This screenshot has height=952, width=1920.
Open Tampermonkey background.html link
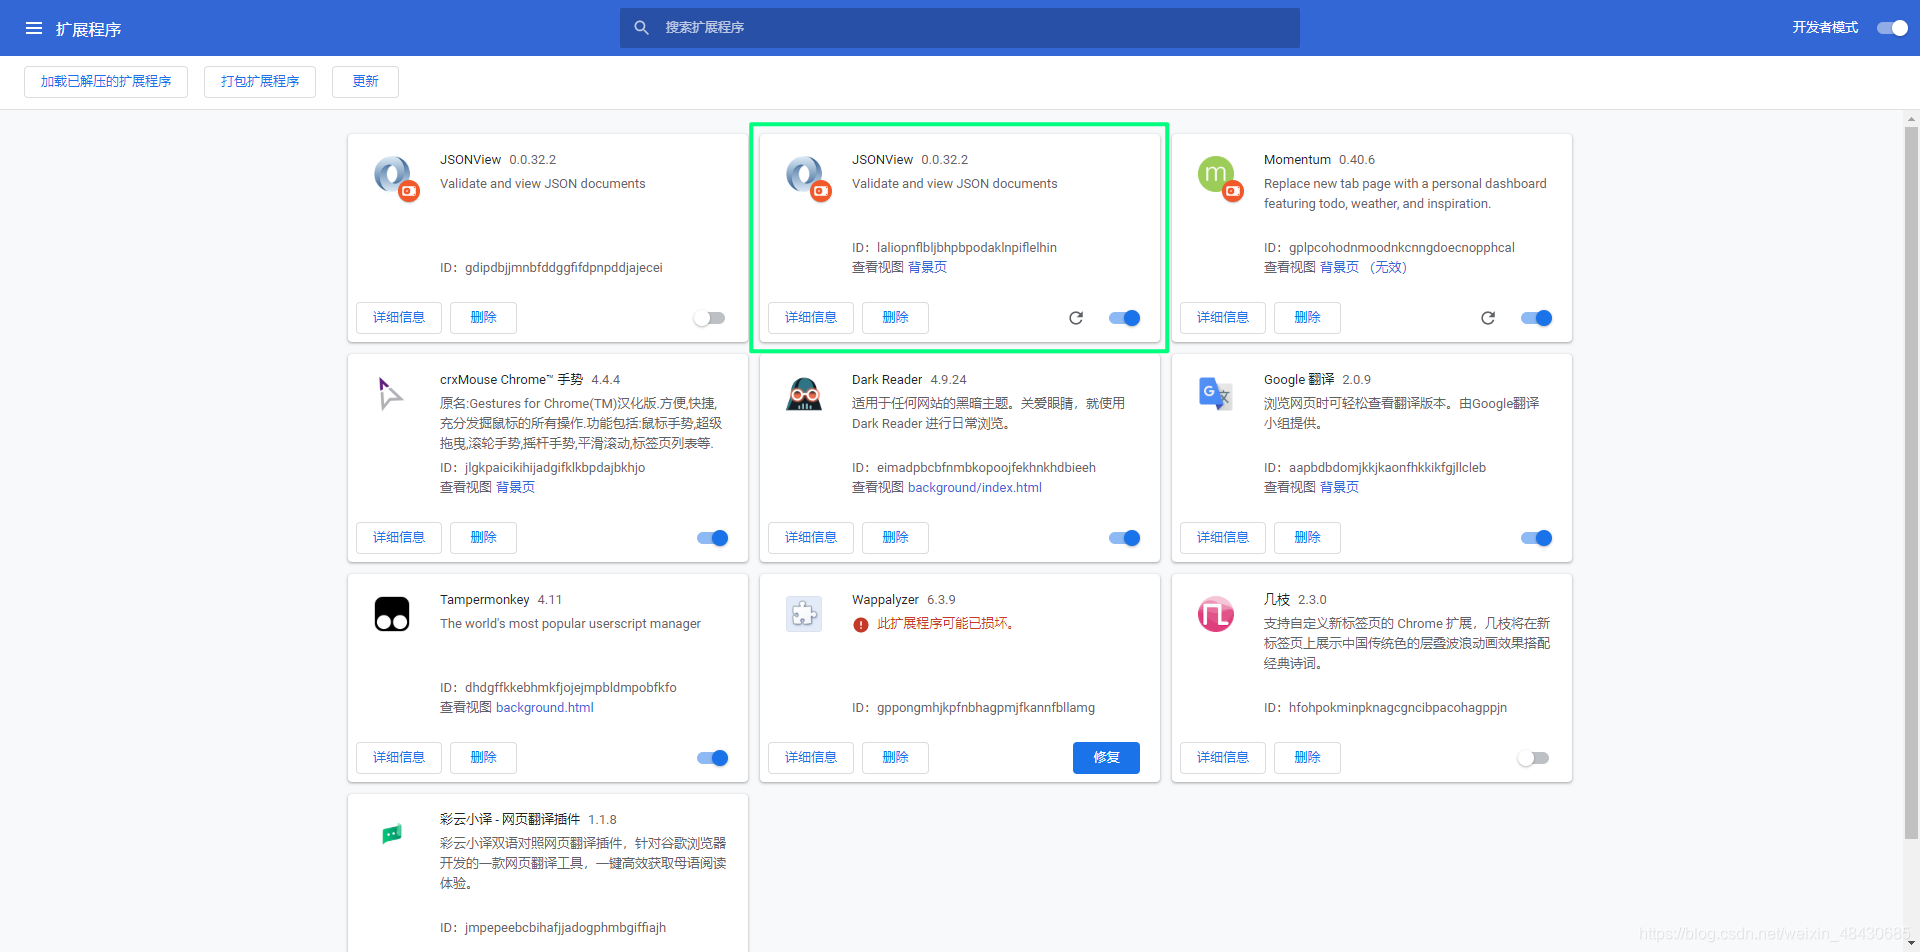point(545,708)
